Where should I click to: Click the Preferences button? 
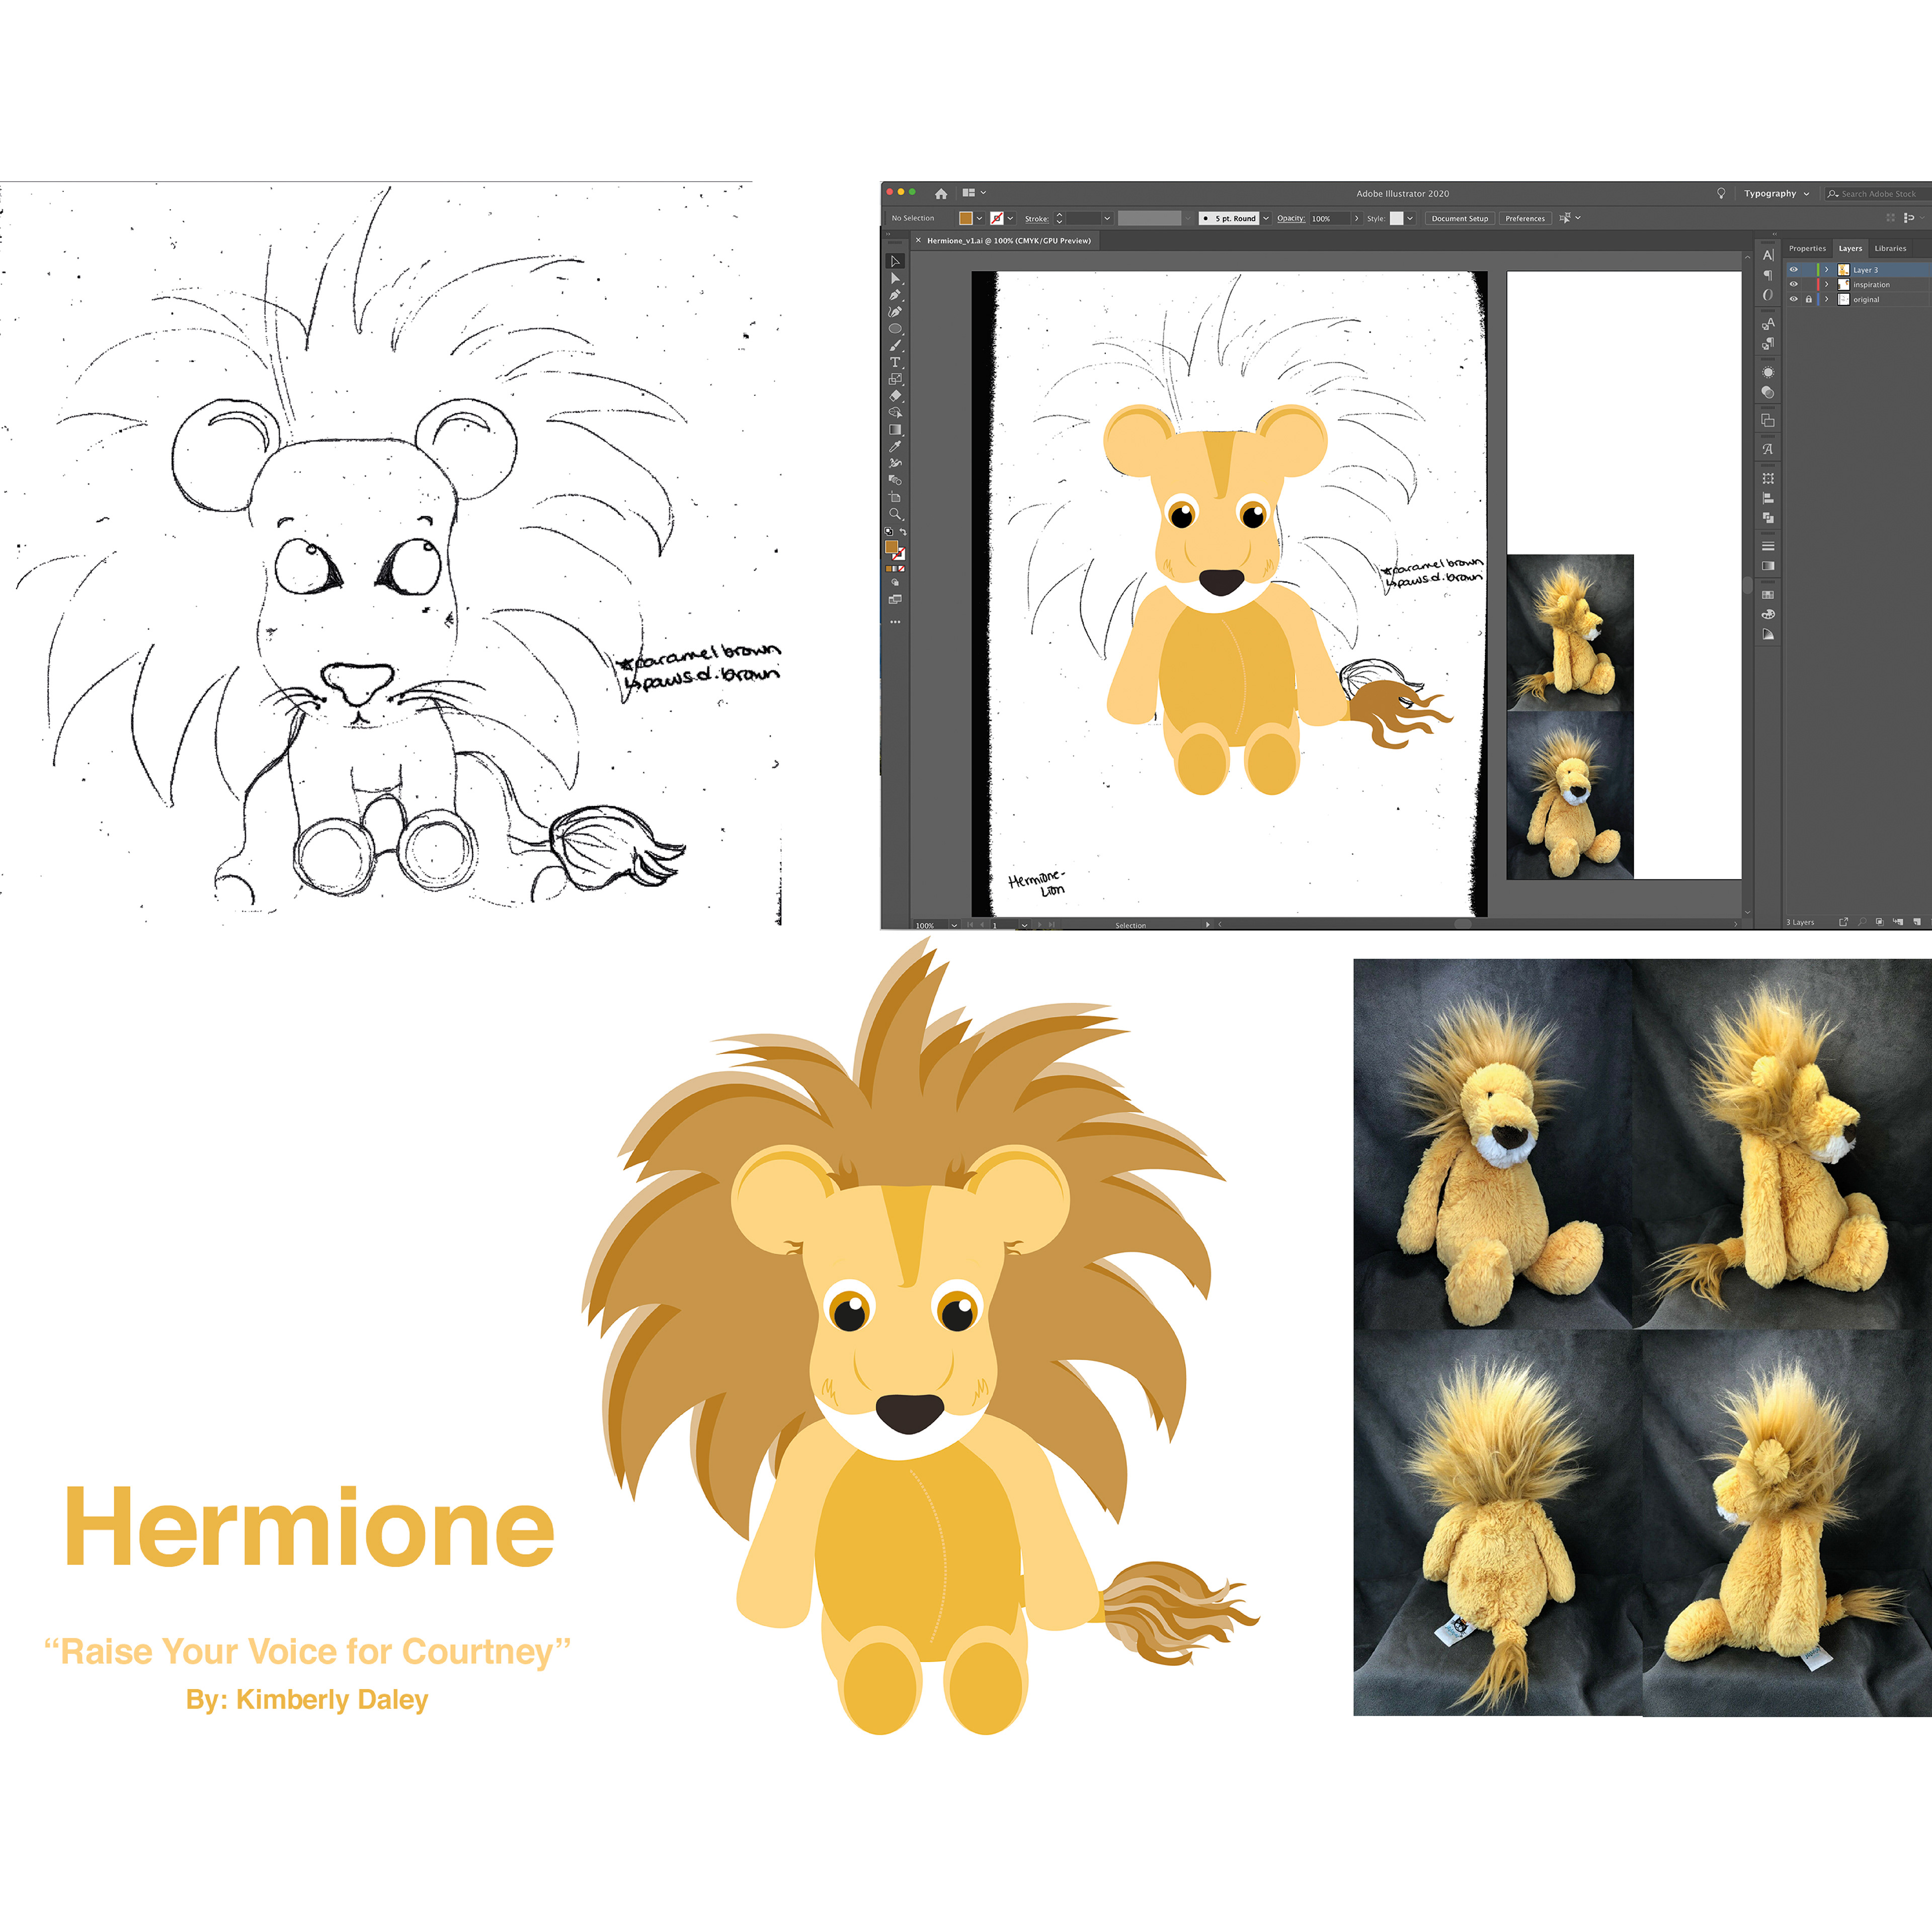[1524, 218]
